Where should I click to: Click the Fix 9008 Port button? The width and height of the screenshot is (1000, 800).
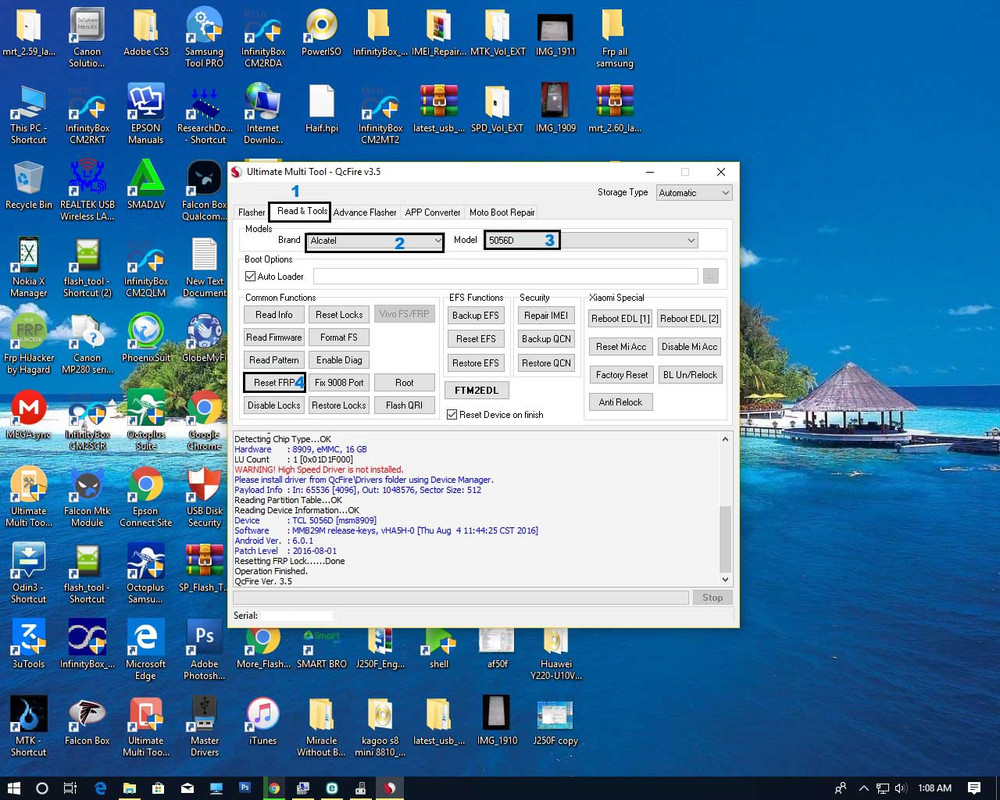tap(339, 382)
